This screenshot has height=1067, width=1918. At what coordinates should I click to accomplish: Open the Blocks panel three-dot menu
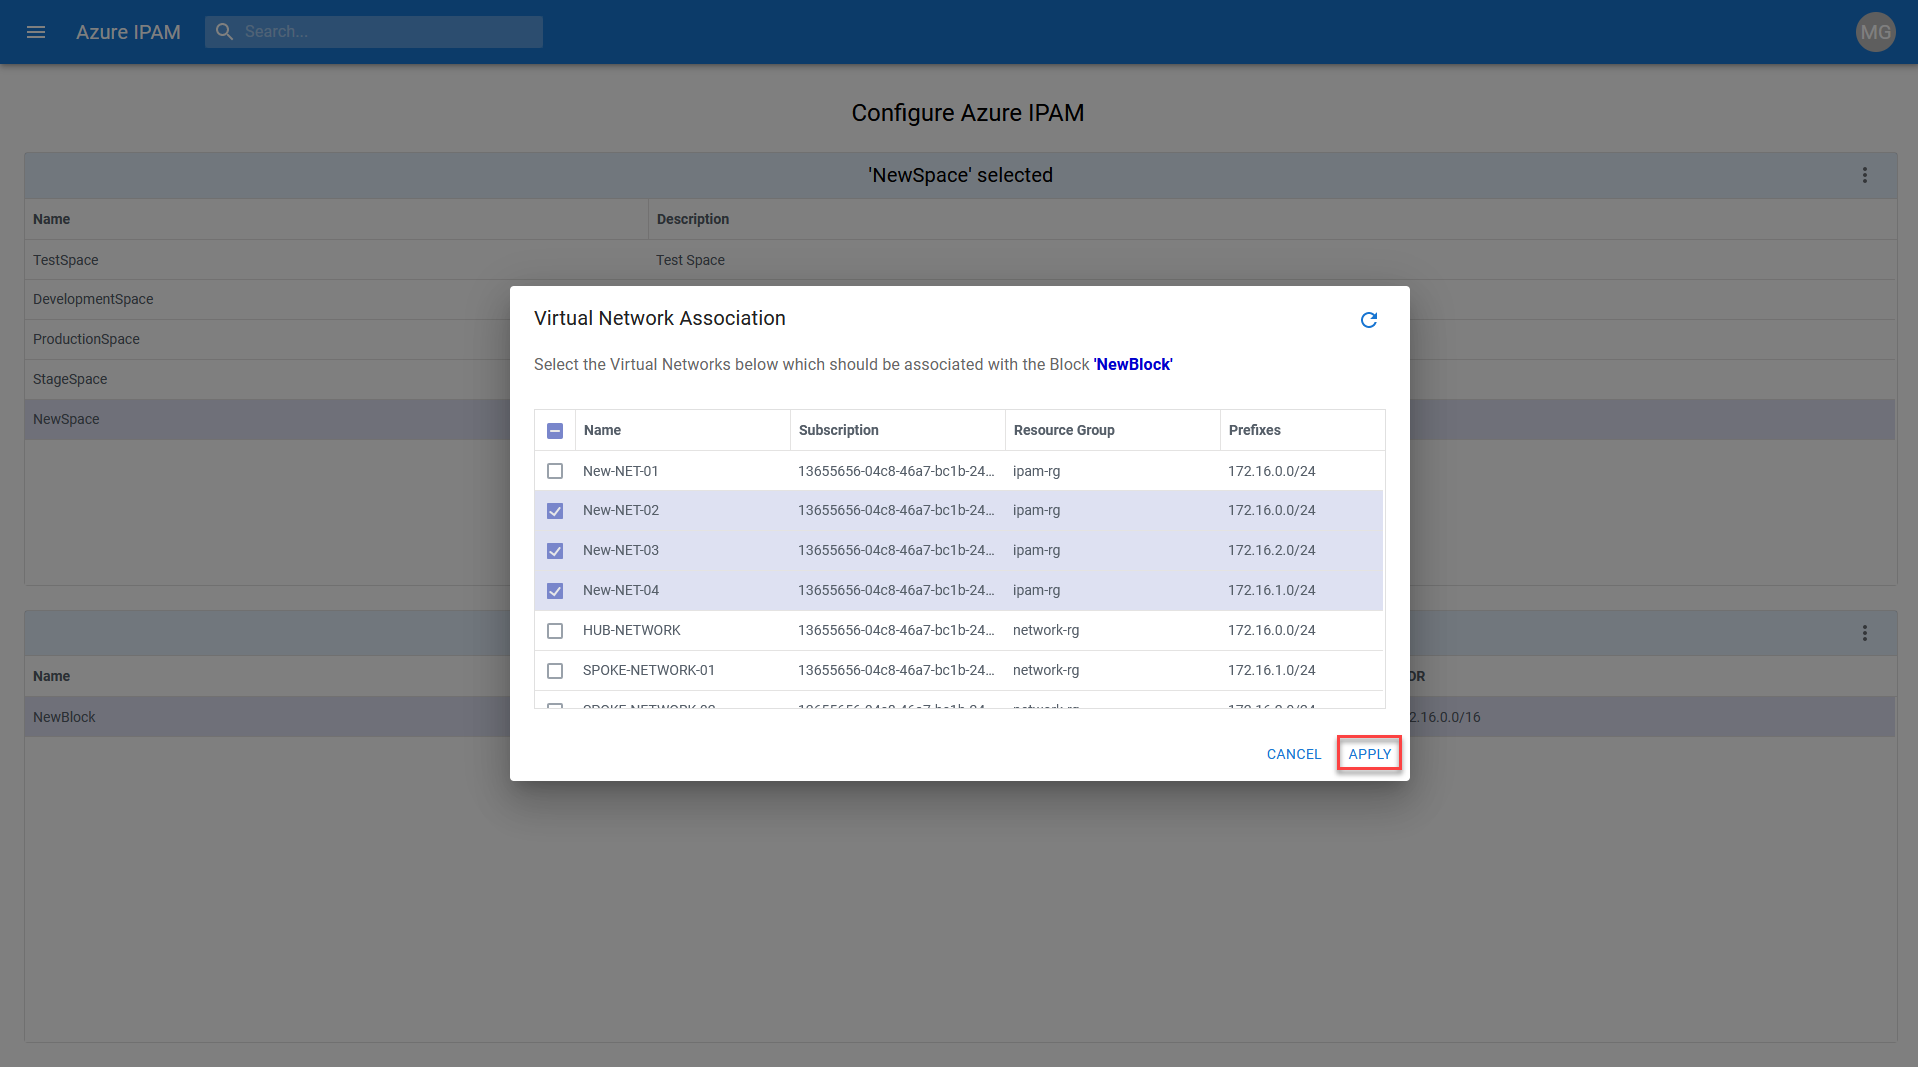(x=1865, y=633)
